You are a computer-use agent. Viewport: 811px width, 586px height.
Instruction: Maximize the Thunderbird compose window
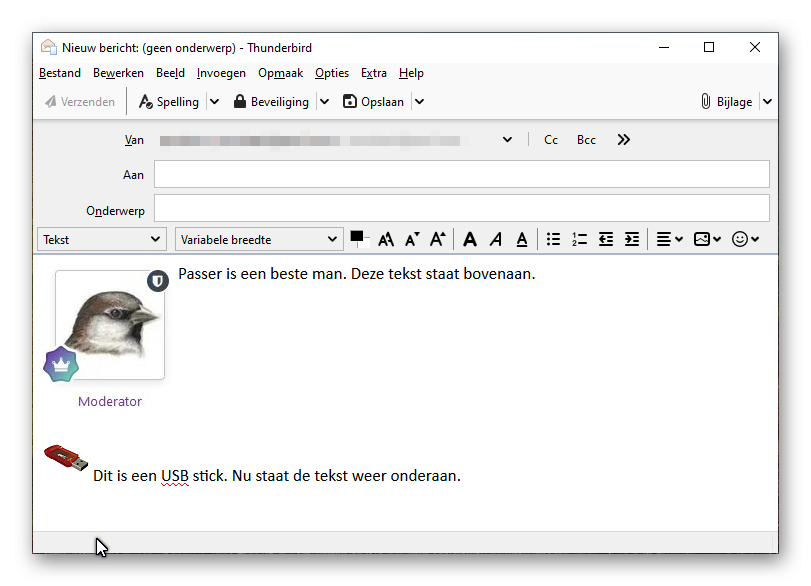[x=709, y=48]
